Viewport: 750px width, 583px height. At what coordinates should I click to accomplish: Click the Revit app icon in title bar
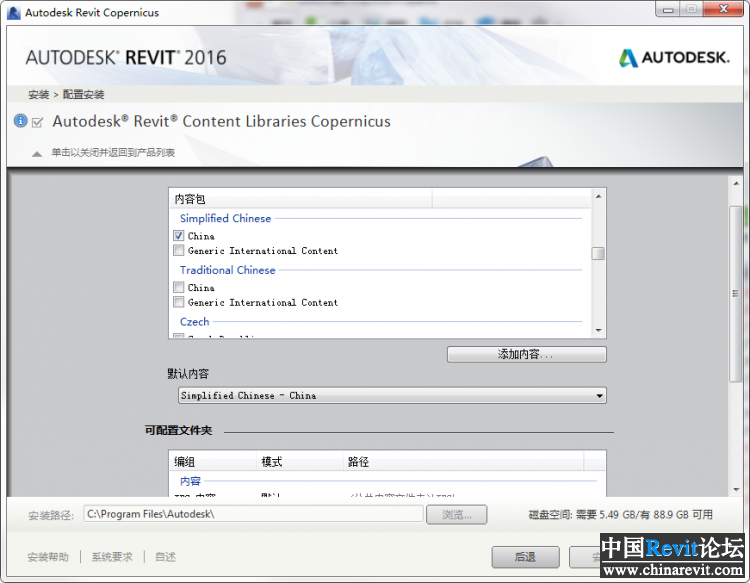click(x=13, y=13)
